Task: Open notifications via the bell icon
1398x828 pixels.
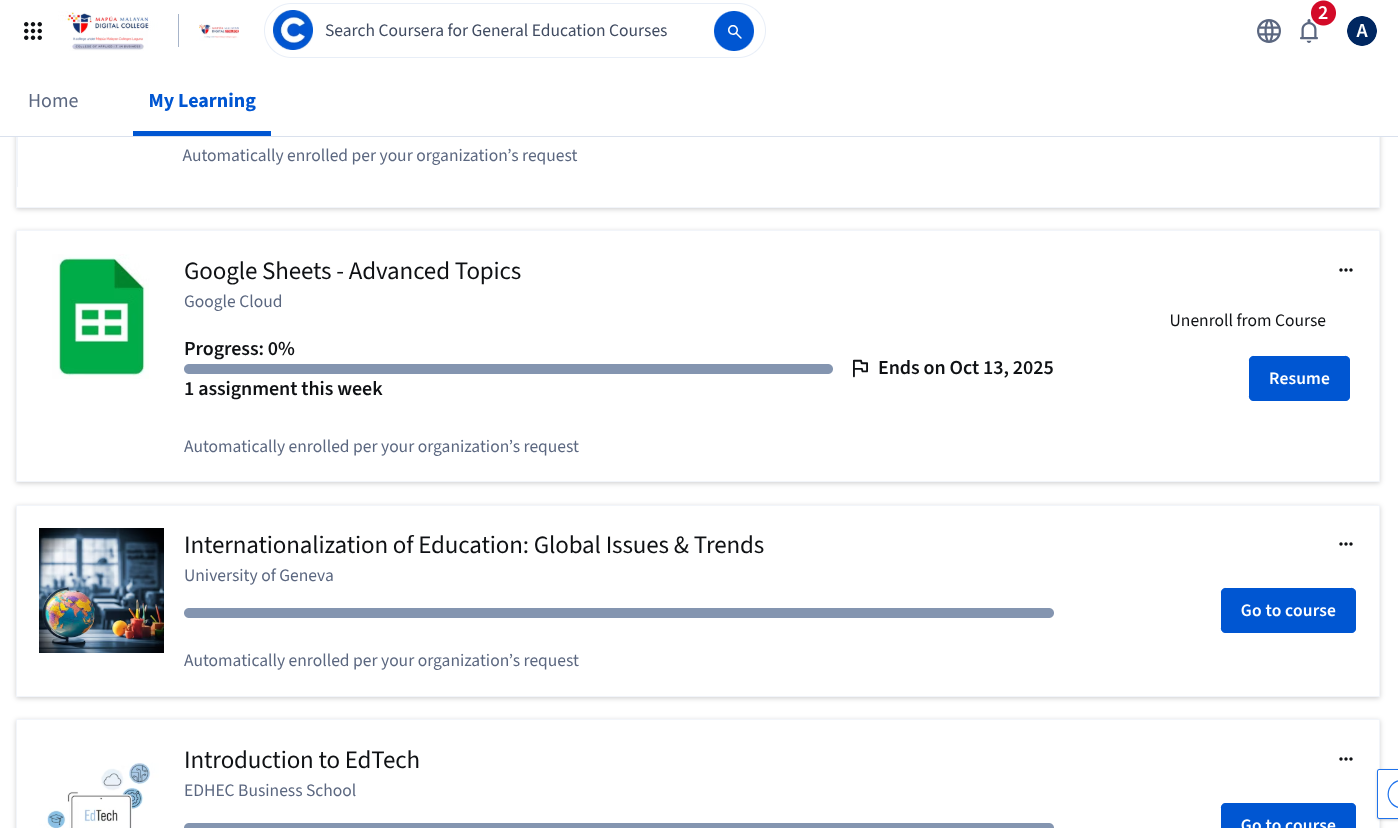Action: pyautogui.click(x=1308, y=31)
